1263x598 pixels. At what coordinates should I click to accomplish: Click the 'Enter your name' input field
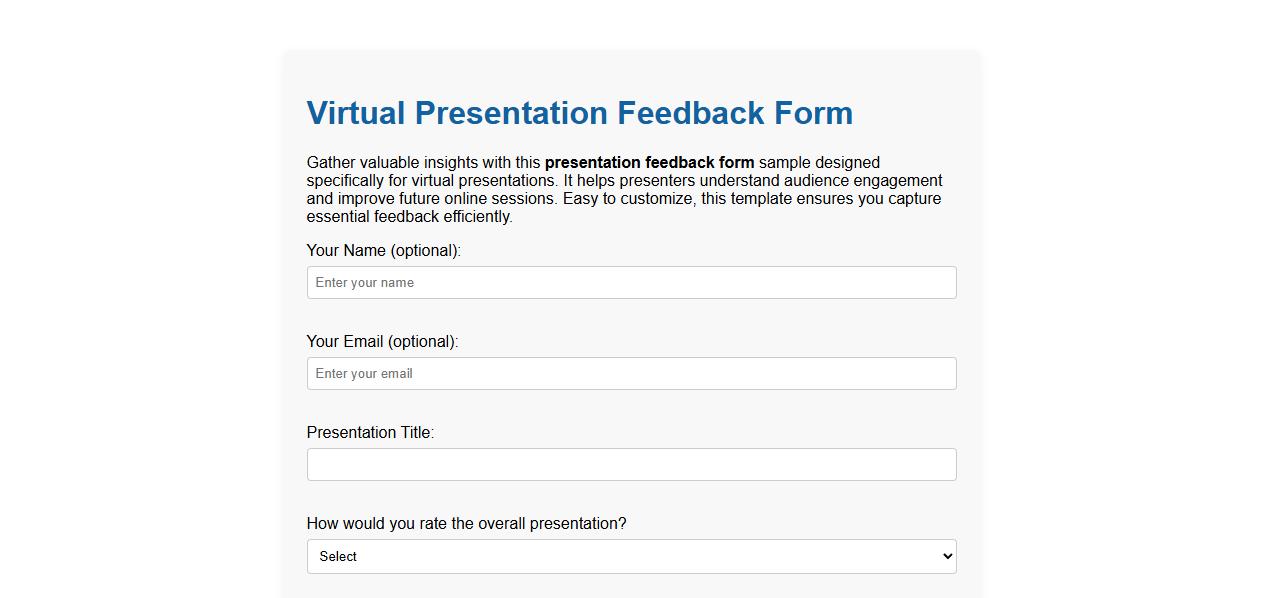coord(631,282)
